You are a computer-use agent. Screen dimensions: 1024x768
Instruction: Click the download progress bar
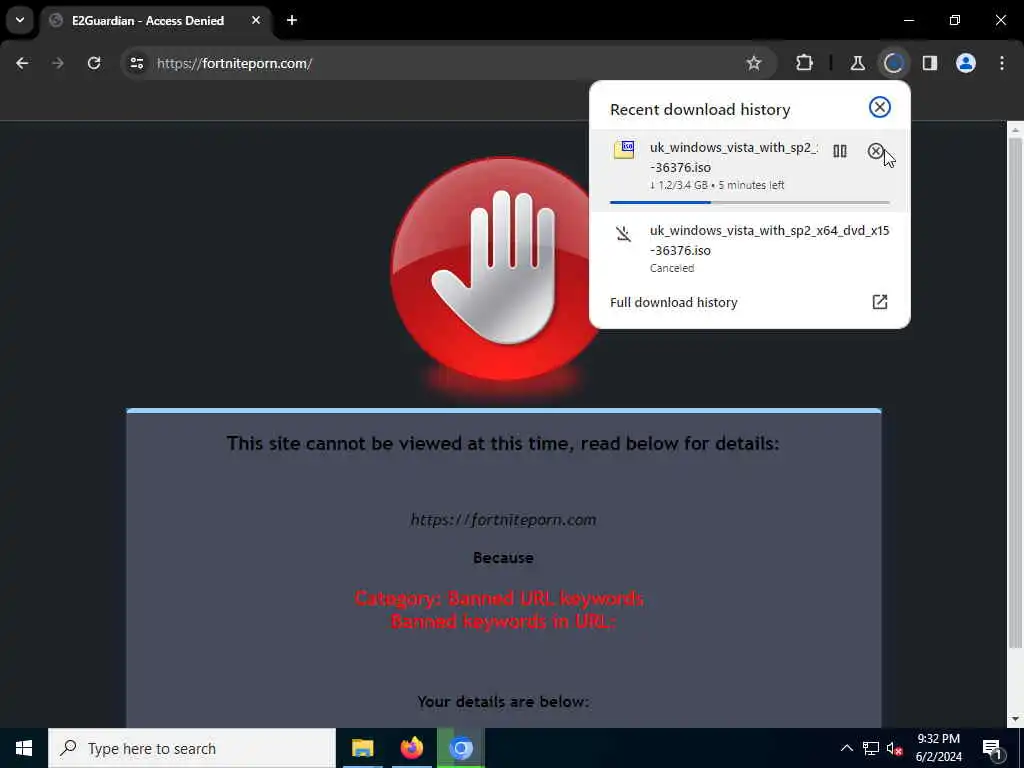(749, 202)
